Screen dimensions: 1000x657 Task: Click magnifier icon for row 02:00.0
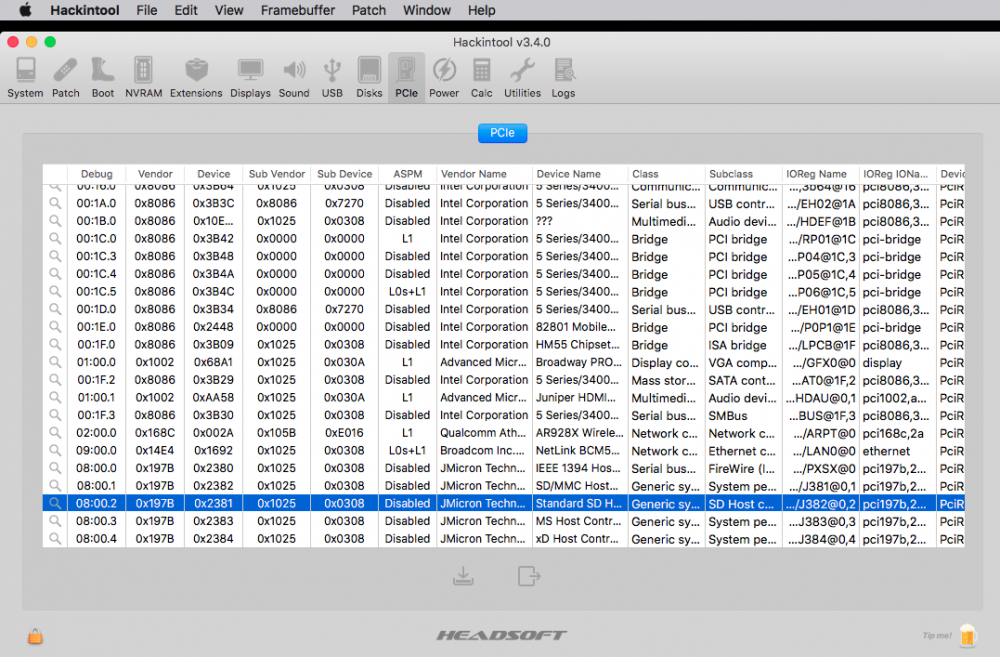(55, 432)
